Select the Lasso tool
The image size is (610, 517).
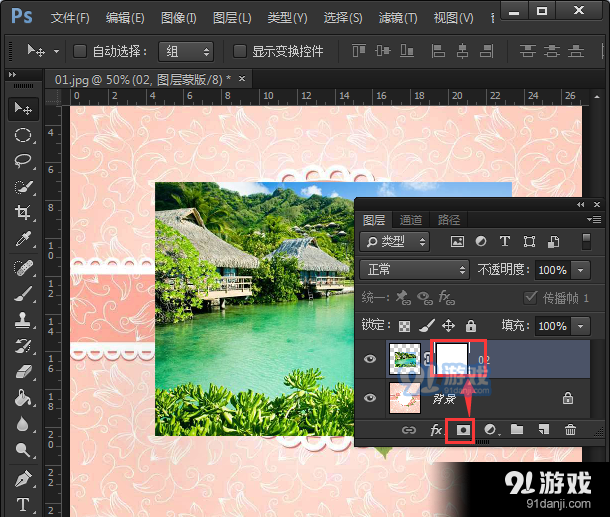tap(23, 161)
